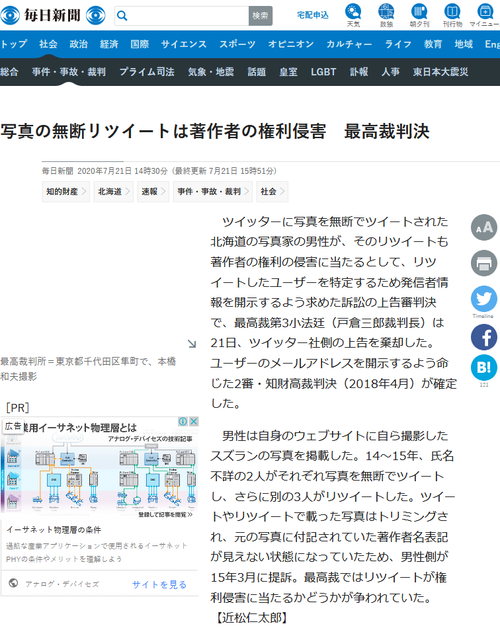Select the 教育 section tab
The width and height of the screenshot is (500, 628).
click(433, 44)
